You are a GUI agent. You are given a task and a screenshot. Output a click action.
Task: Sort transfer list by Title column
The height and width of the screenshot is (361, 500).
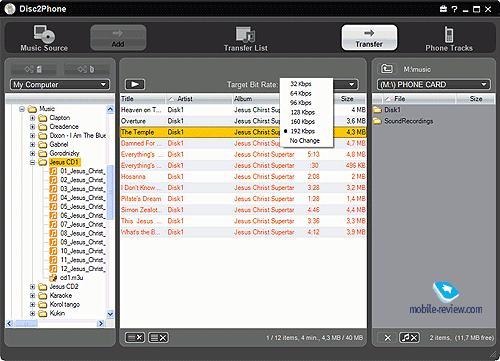coord(143,99)
